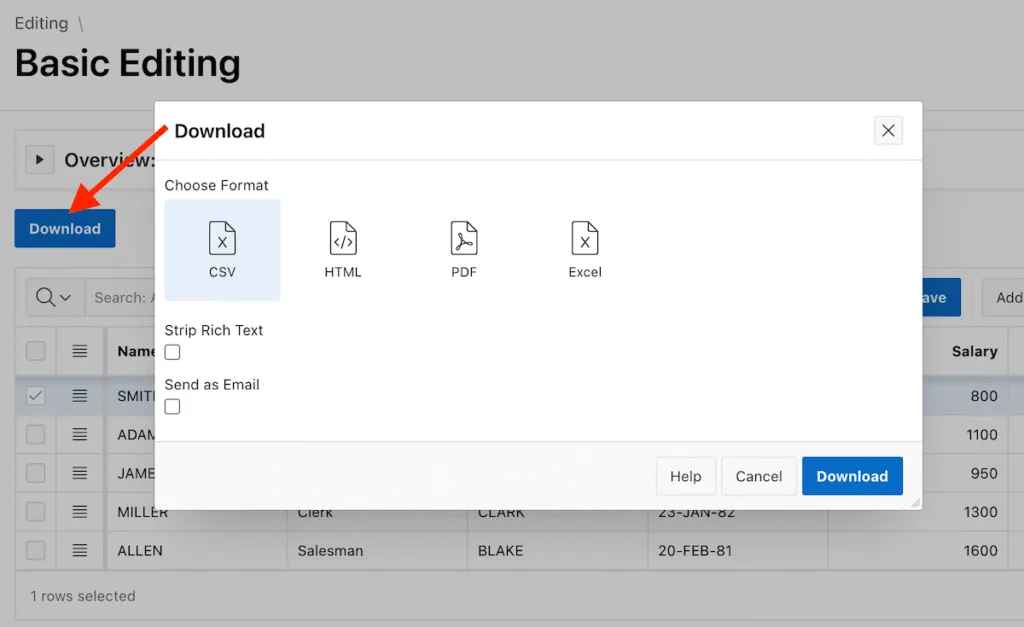Screen dimensions: 1024x627
Task: Open ALLEN row actions menu icon
Action: coord(80,550)
